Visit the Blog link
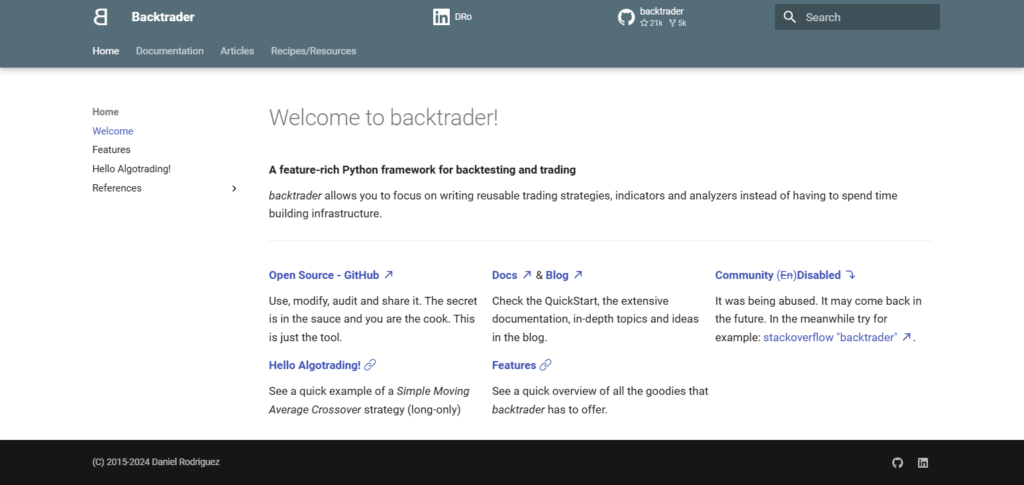The height and width of the screenshot is (485, 1024). [x=557, y=275]
